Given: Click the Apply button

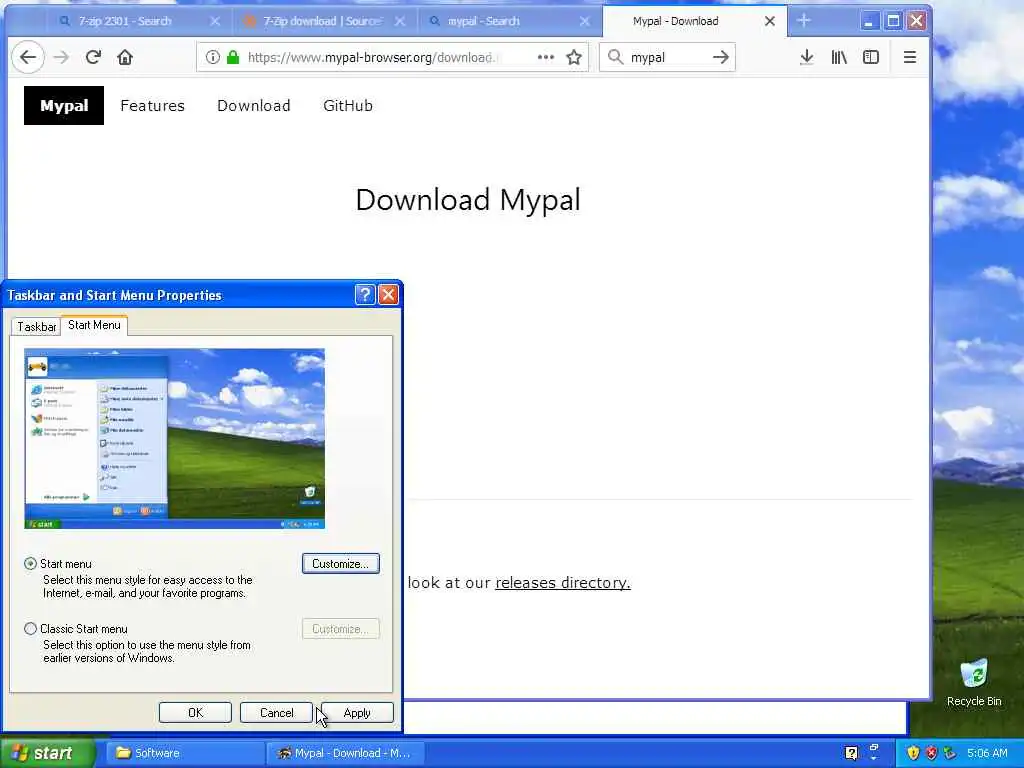Looking at the screenshot, I should point(357,712).
